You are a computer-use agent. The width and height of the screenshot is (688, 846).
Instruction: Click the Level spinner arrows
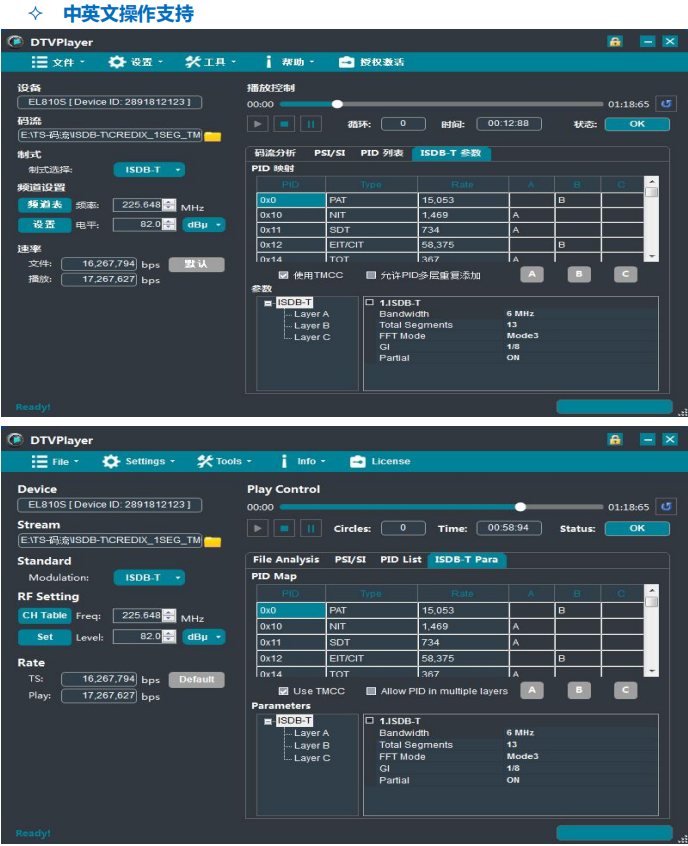[x=169, y=637]
